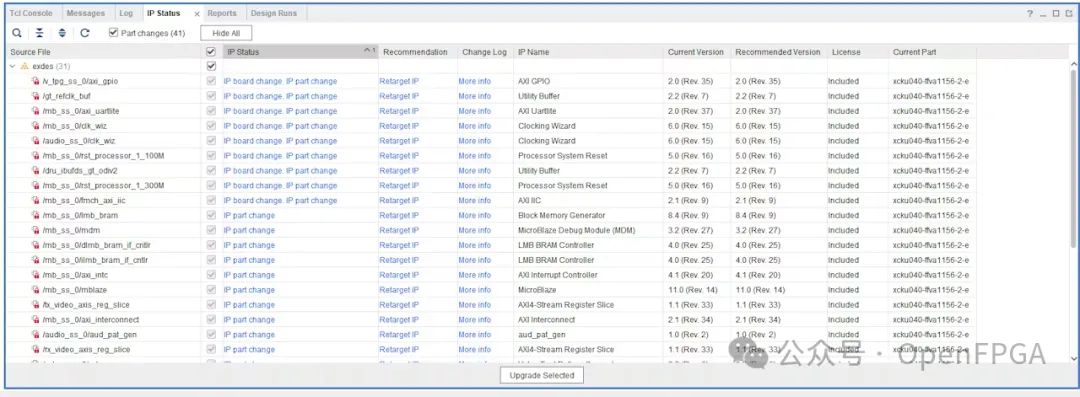
Task: Open the search tool in IP Status toolbar
Action: 17,32
